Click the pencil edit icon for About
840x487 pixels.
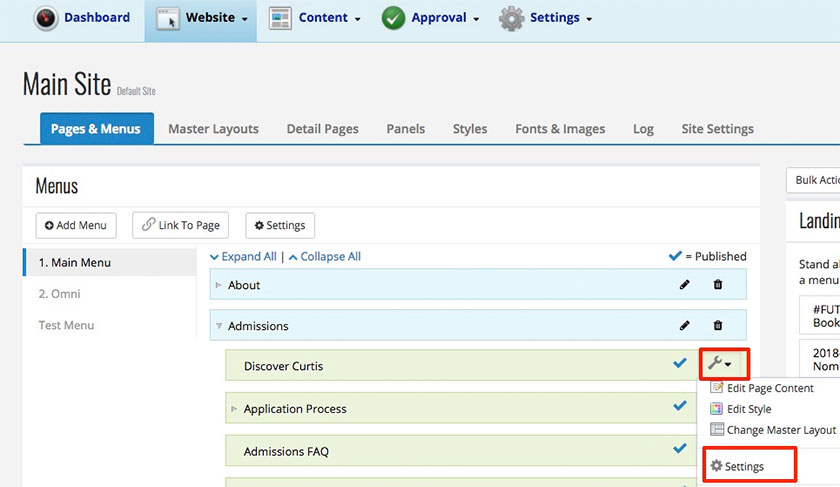point(685,285)
